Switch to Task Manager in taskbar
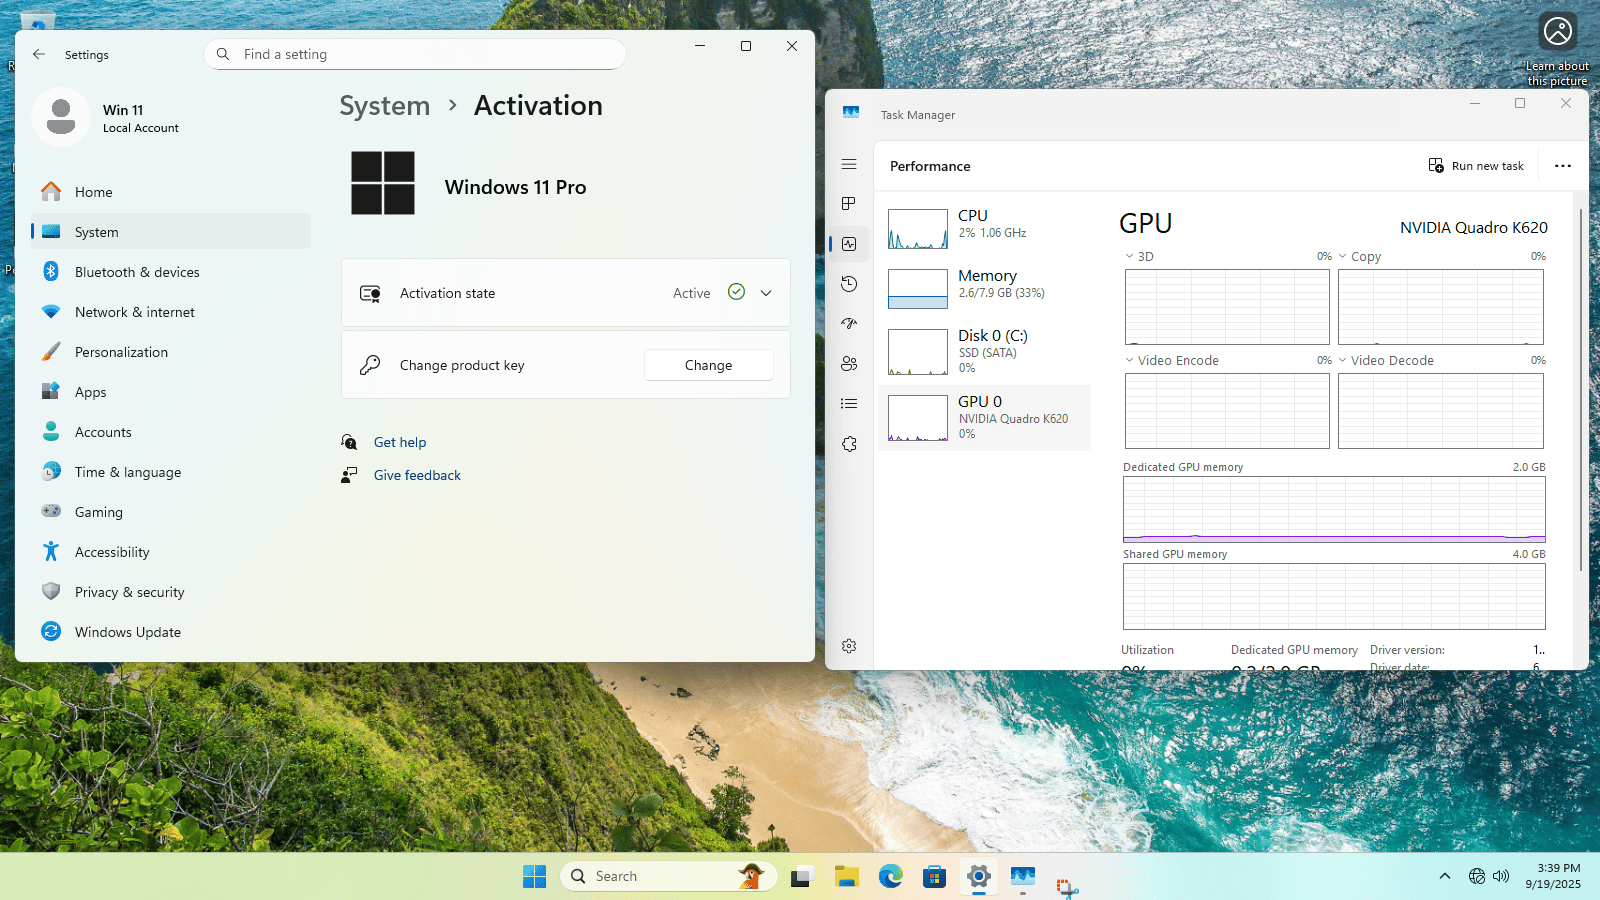The width and height of the screenshot is (1600, 900). click(1023, 876)
